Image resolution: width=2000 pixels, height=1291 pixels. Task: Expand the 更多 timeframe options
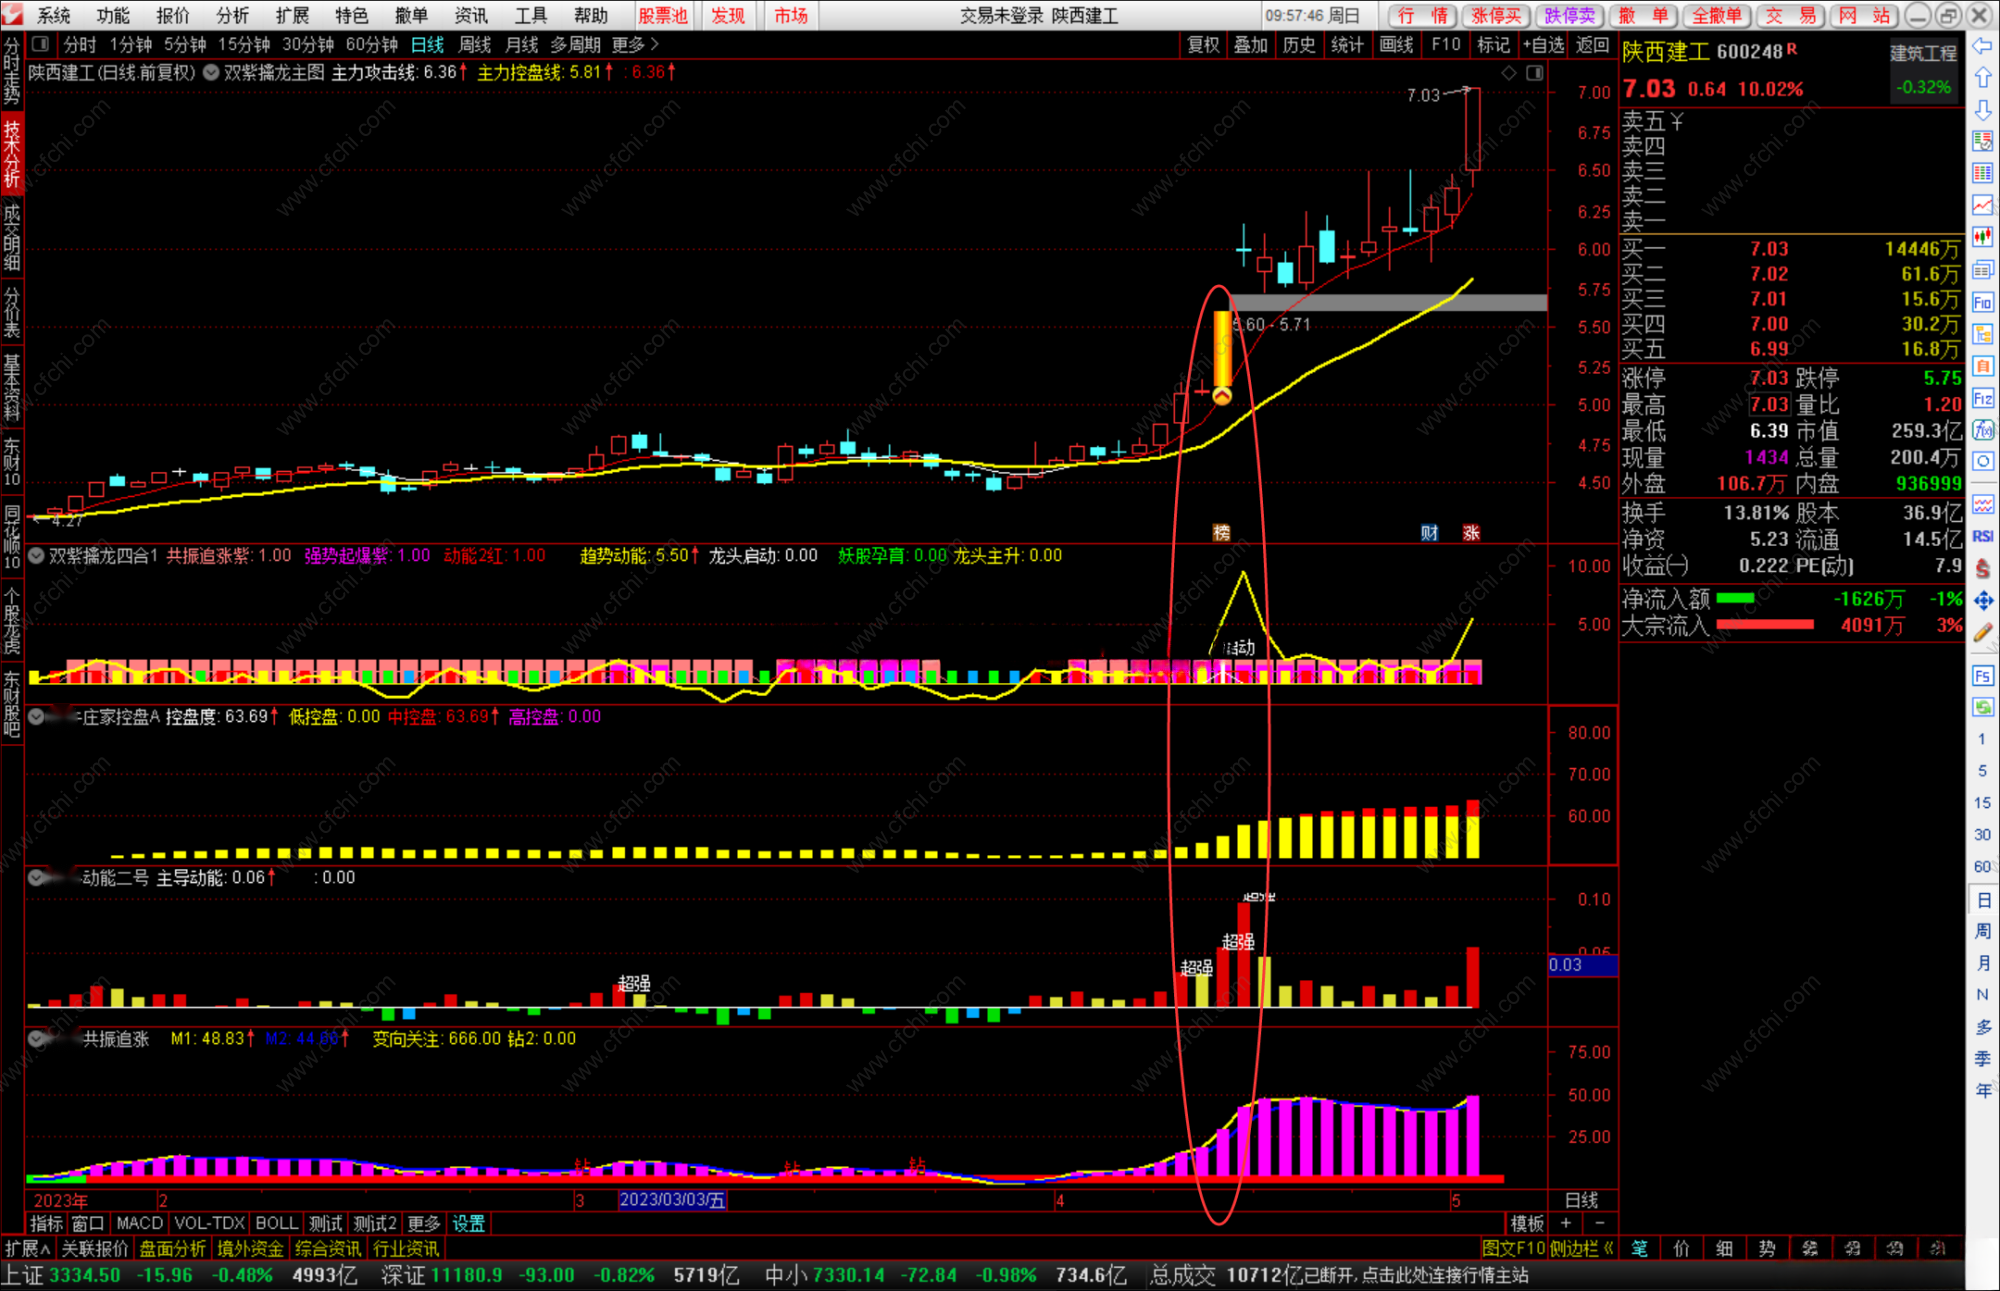click(x=635, y=44)
